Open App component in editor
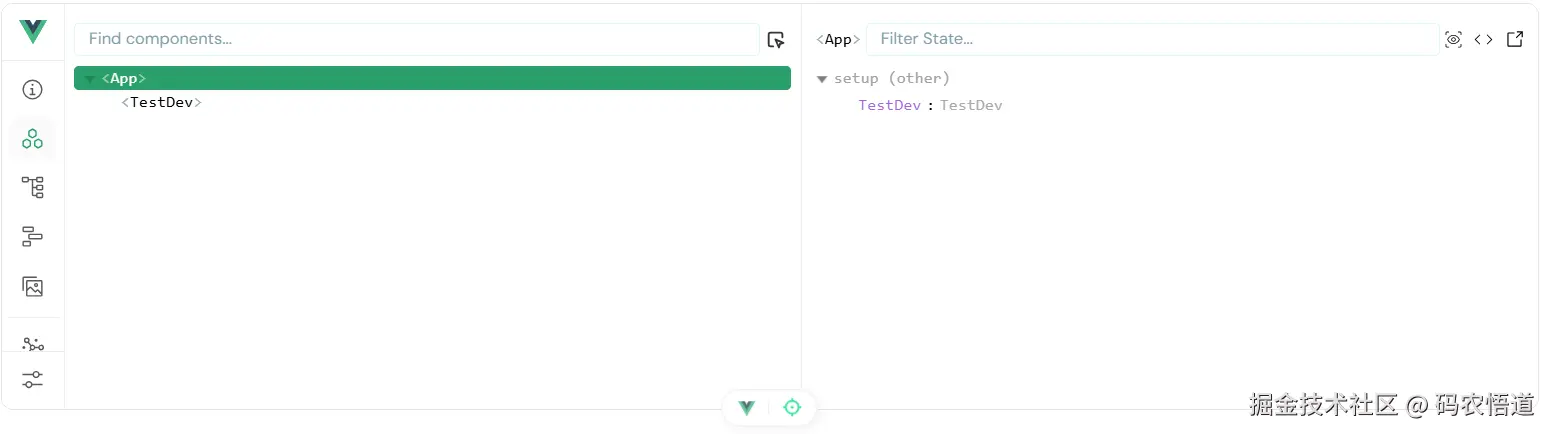The height and width of the screenshot is (434, 1550). (x=1515, y=40)
